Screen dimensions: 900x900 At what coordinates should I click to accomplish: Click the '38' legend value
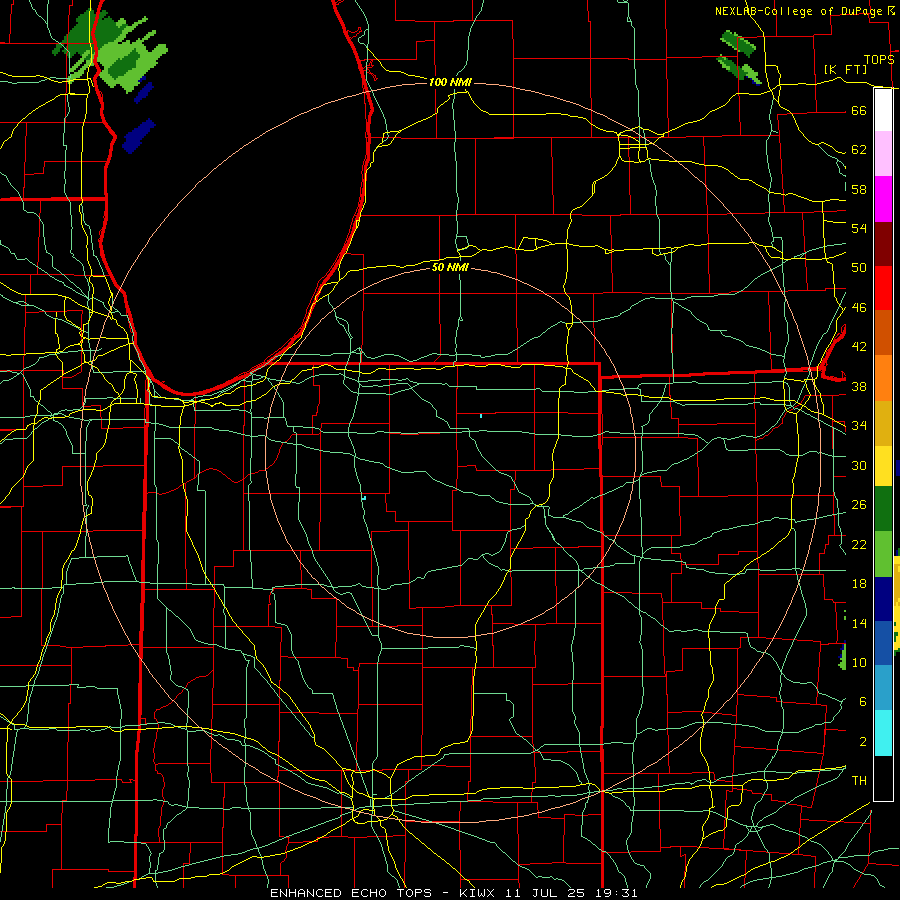tap(859, 386)
